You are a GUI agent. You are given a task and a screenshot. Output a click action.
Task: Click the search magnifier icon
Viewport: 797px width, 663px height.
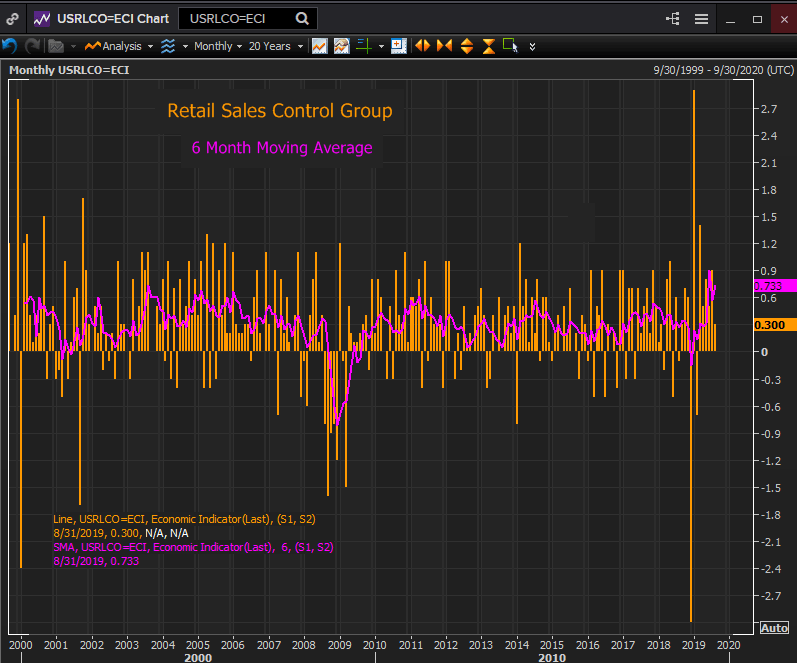(x=302, y=19)
